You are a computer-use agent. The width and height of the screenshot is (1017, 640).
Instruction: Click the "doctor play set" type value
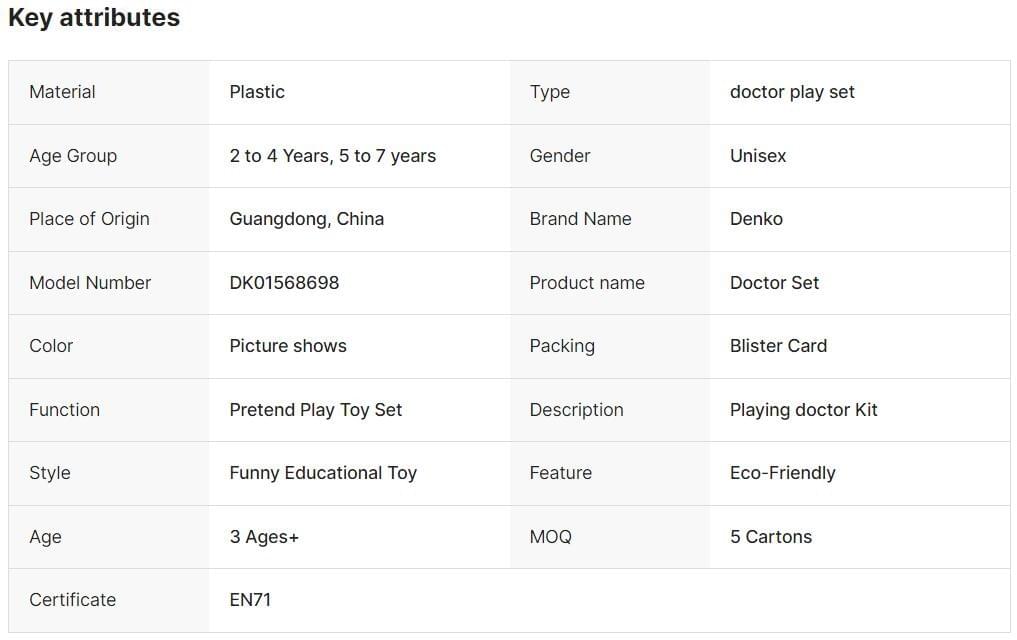pyautogui.click(x=792, y=92)
